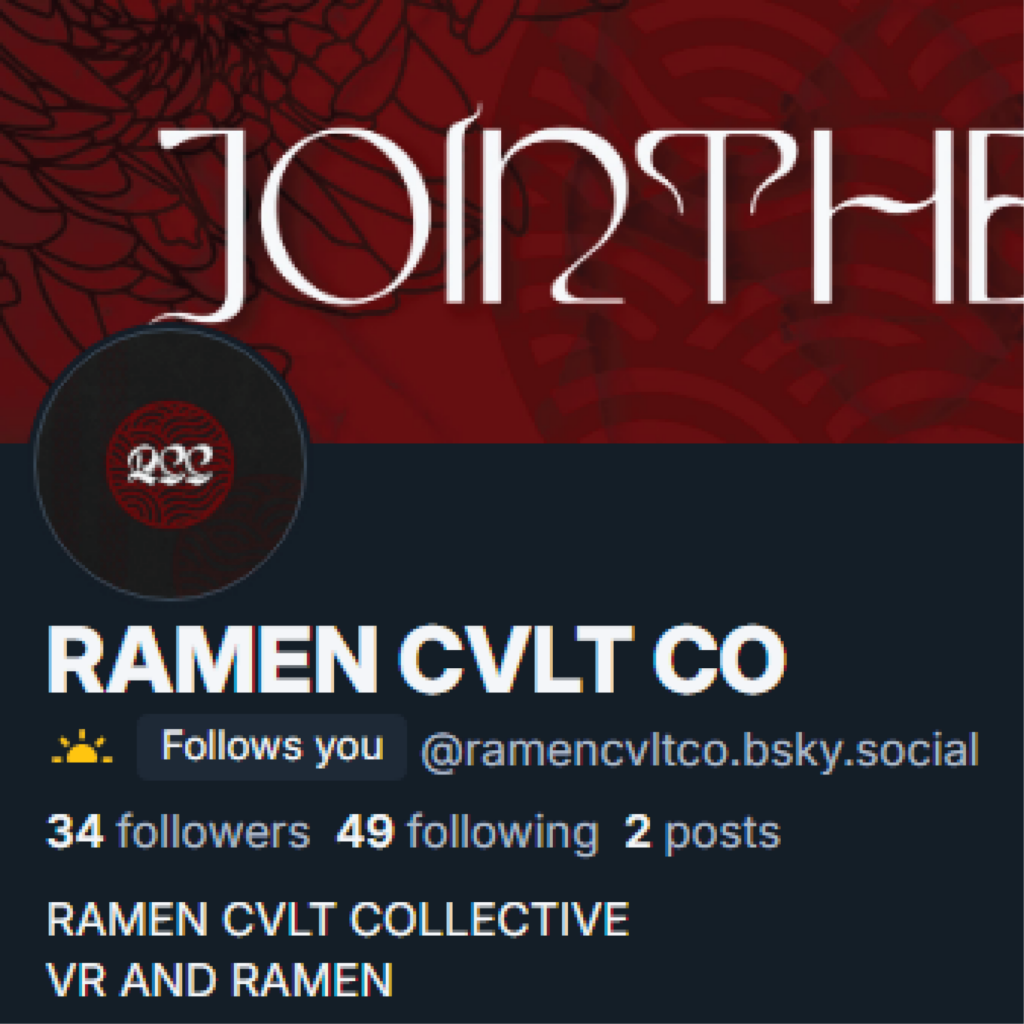Open the 34 followers list
Screen dimensions: 1024x1024
[x=178, y=832]
